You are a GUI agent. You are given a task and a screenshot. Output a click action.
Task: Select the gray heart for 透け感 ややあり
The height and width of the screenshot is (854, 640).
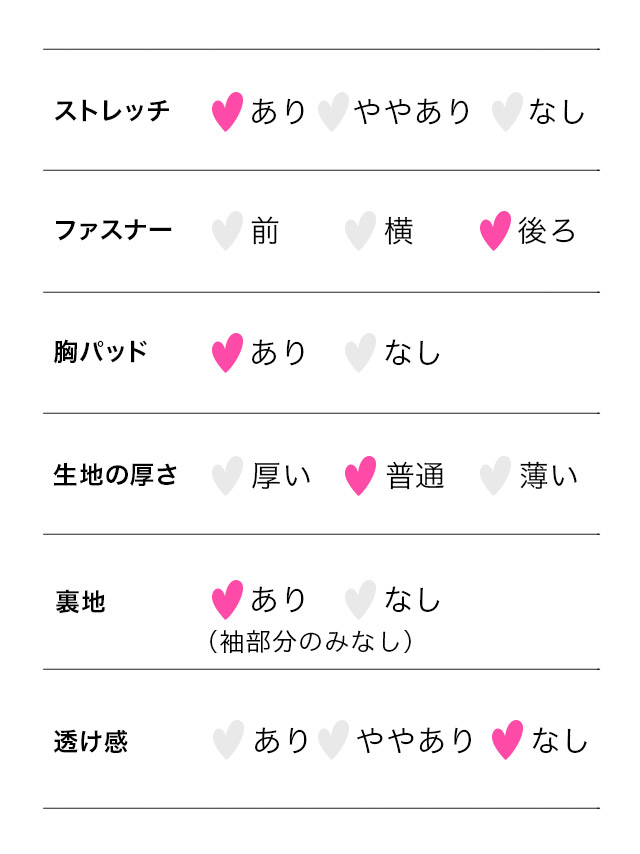[x=332, y=741]
